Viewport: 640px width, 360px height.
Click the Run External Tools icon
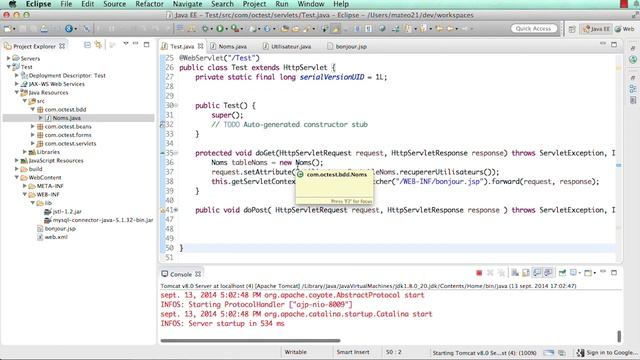pyautogui.click(x=234, y=29)
